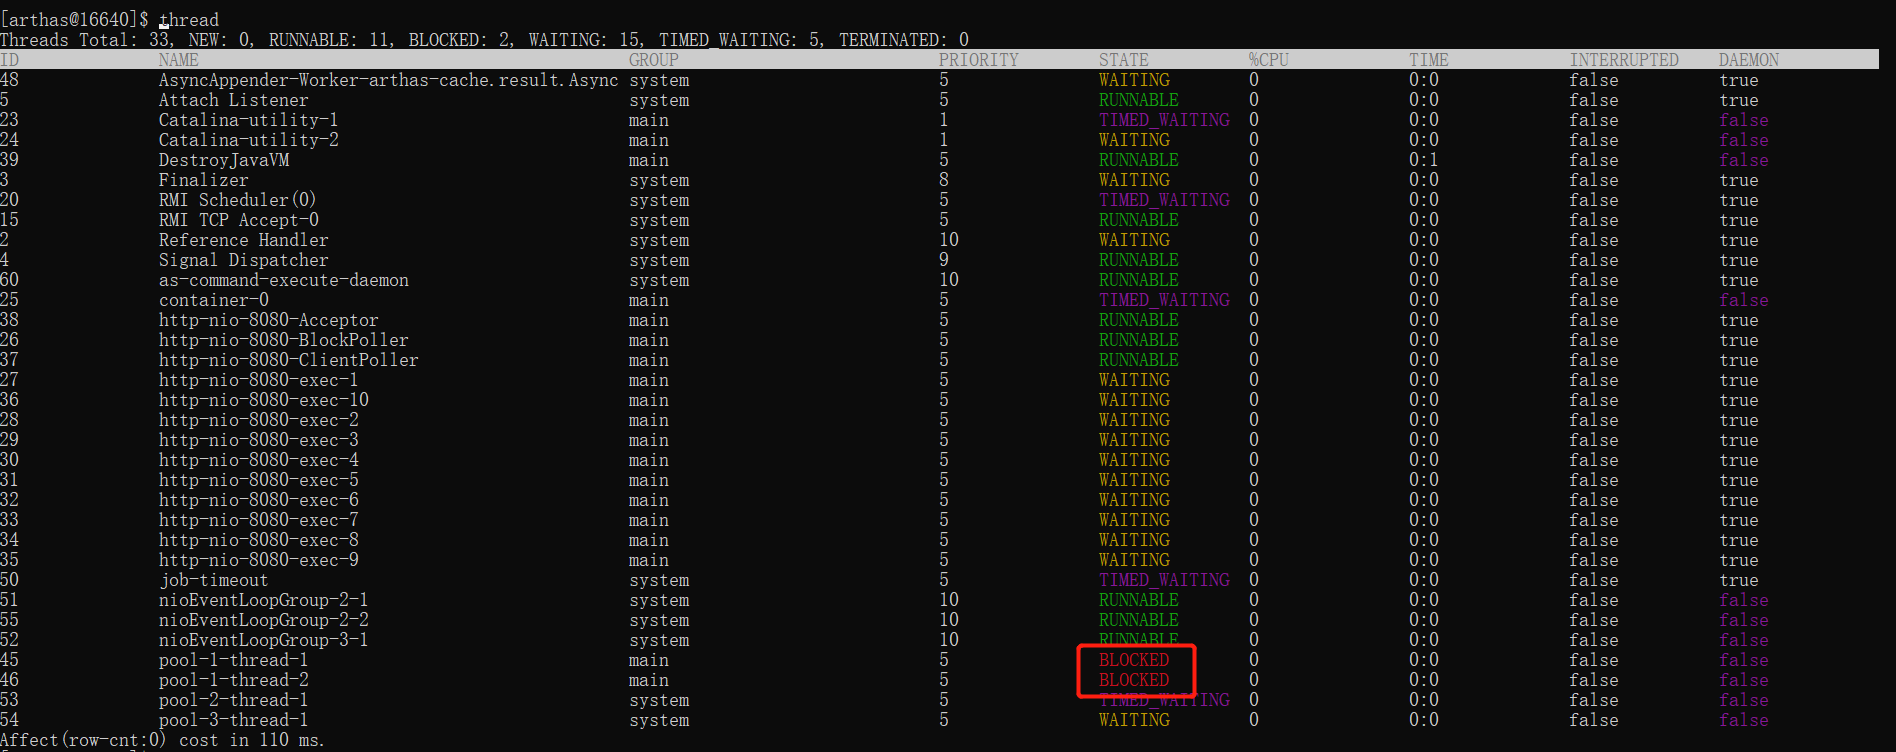This screenshot has width=1896, height=752.
Task: Select the http-nio-8080-exec-6 thread name
Action: (x=259, y=500)
